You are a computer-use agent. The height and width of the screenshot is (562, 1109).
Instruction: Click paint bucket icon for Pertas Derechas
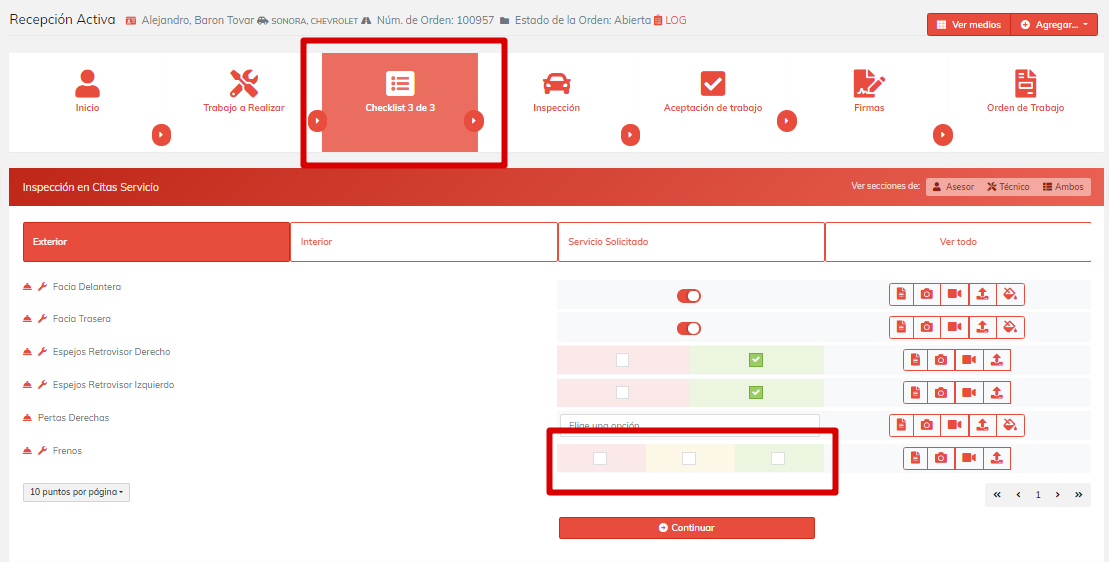(x=1010, y=425)
